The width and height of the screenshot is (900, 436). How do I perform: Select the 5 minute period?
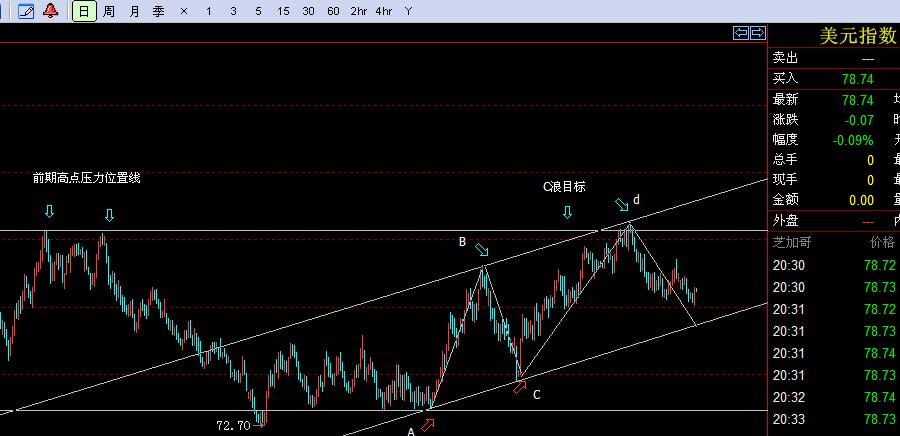258,11
